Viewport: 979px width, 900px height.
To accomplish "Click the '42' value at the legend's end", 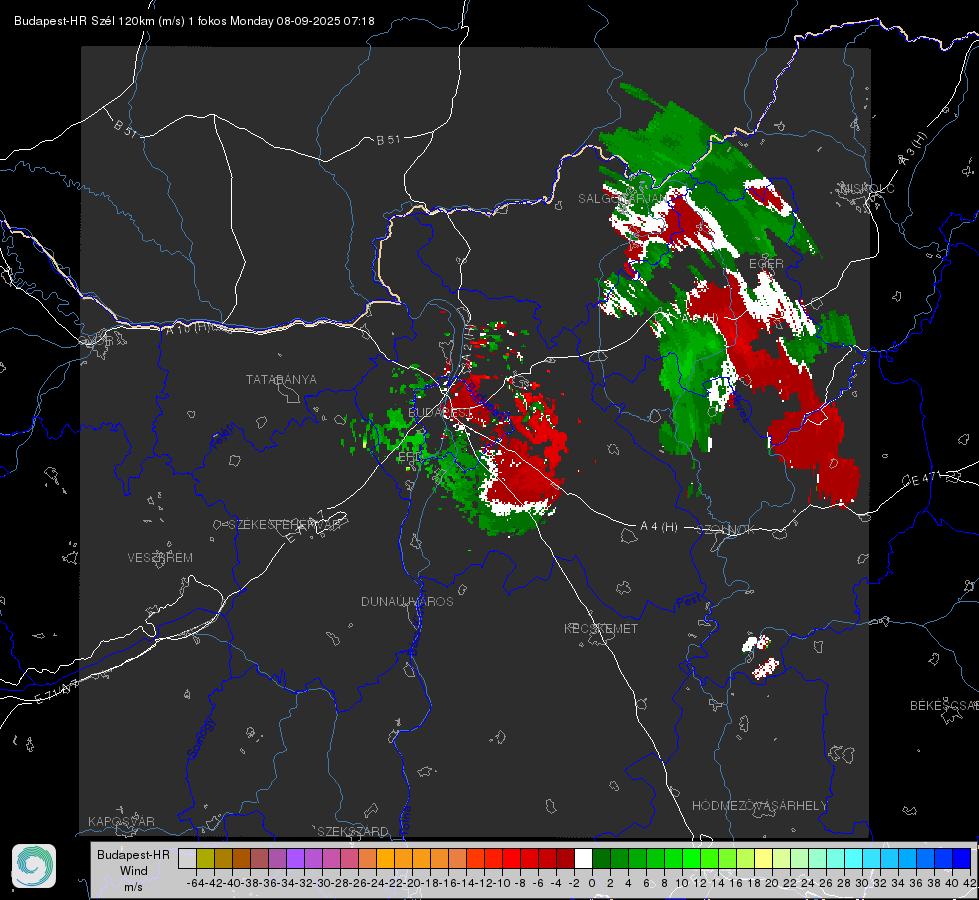I will coord(970,883).
